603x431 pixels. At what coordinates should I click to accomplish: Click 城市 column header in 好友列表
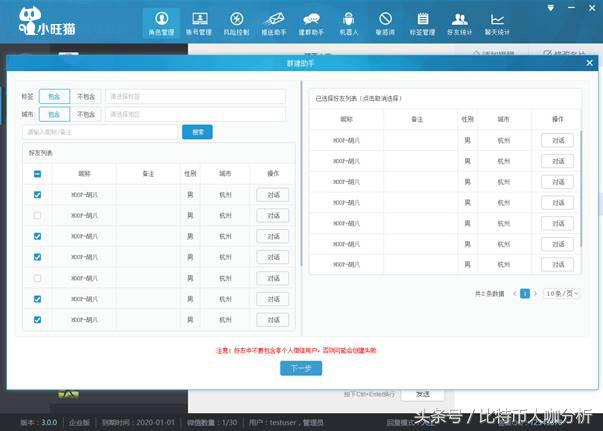point(225,174)
